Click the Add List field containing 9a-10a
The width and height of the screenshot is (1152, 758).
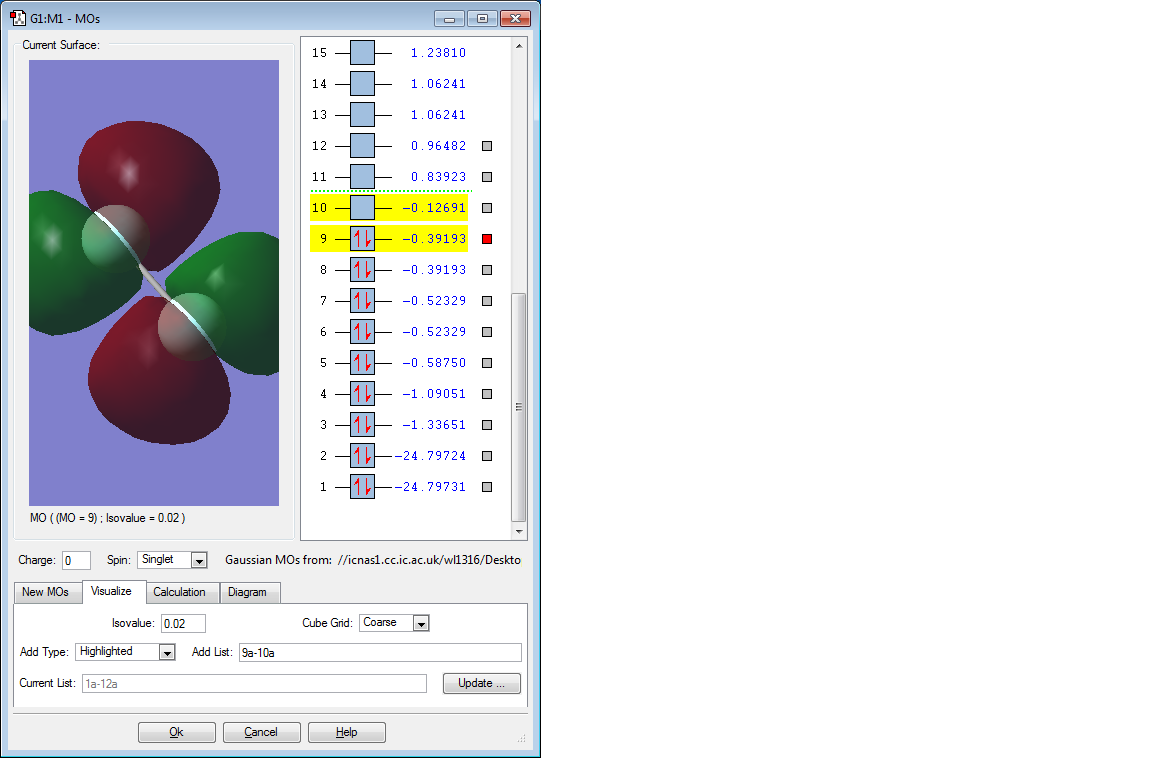pos(381,652)
